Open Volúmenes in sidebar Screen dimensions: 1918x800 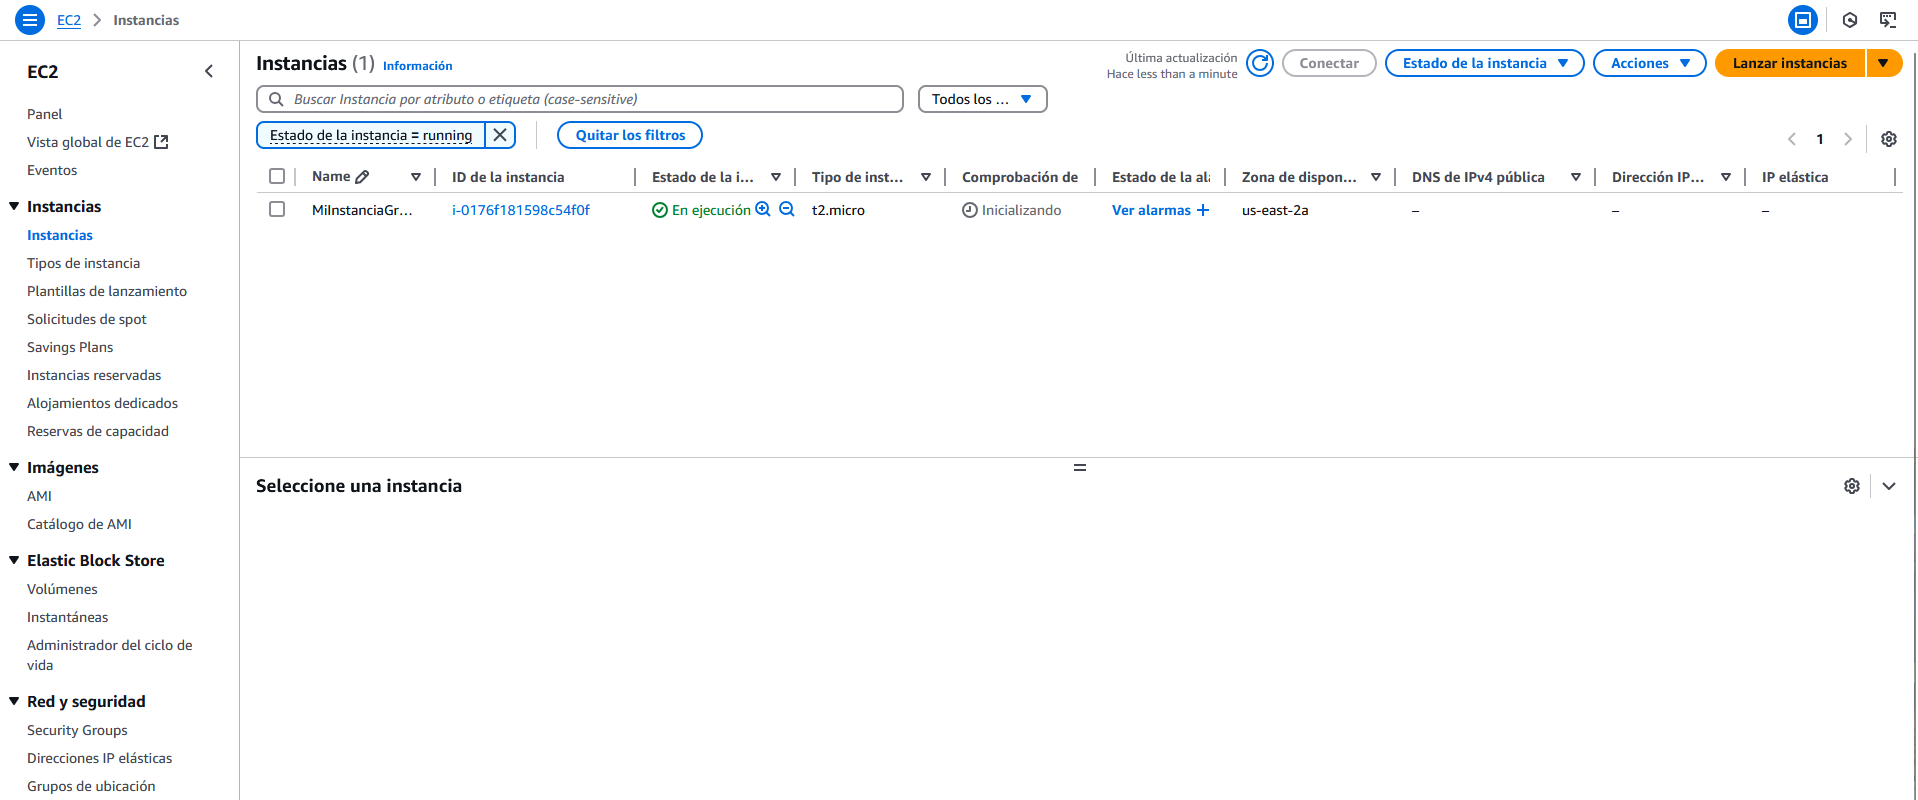[x=62, y=589]
